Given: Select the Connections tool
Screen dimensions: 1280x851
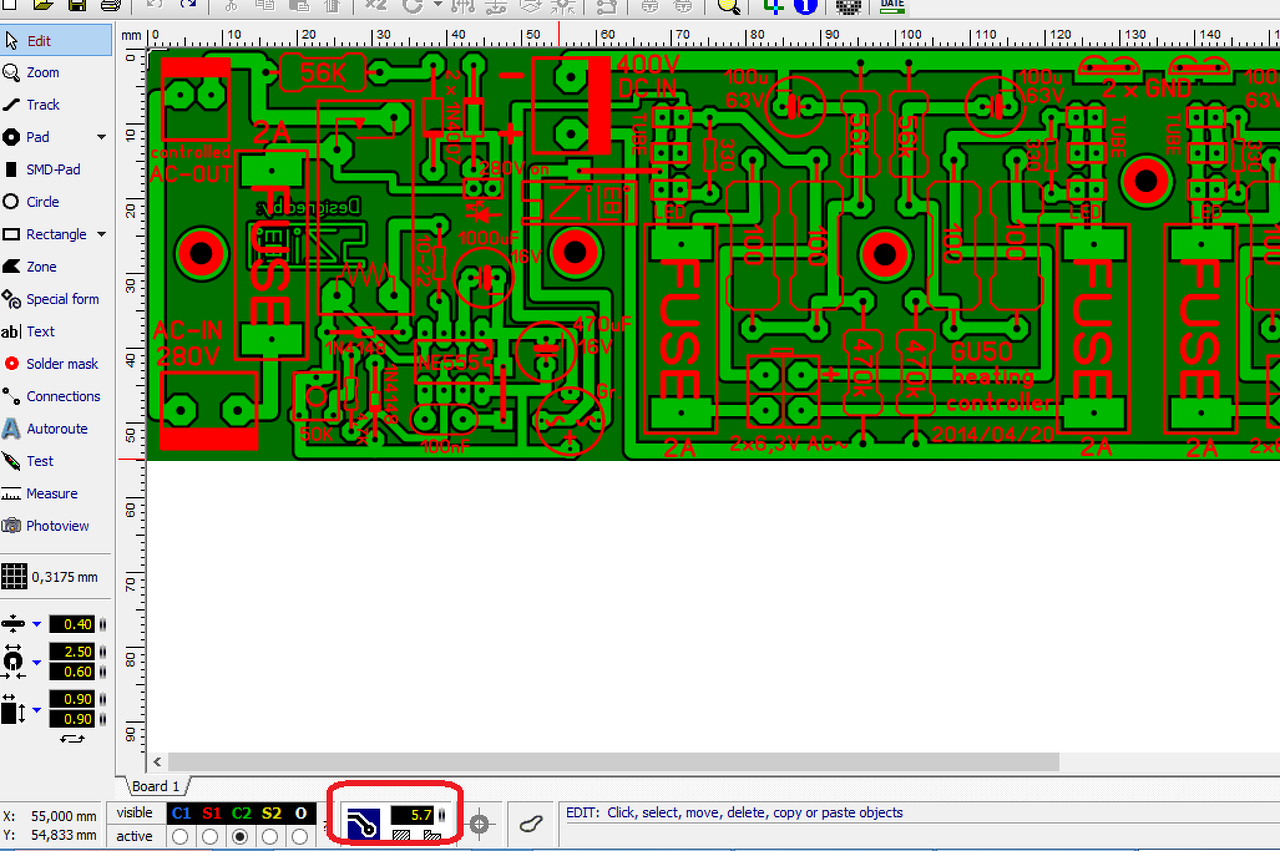Looking at the screenshot, I should click(56, 396).
